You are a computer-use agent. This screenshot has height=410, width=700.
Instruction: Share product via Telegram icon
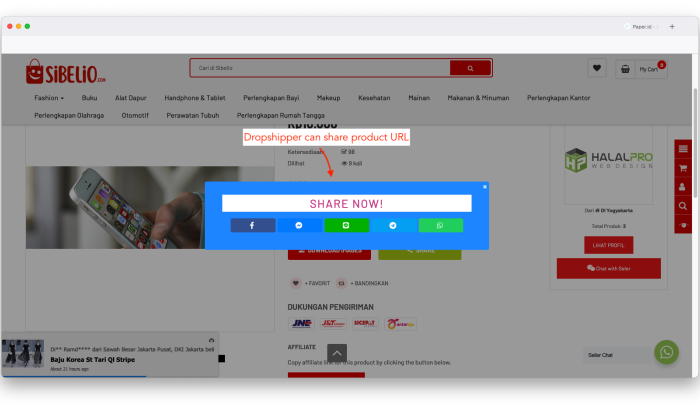click(x=393, y=226)
